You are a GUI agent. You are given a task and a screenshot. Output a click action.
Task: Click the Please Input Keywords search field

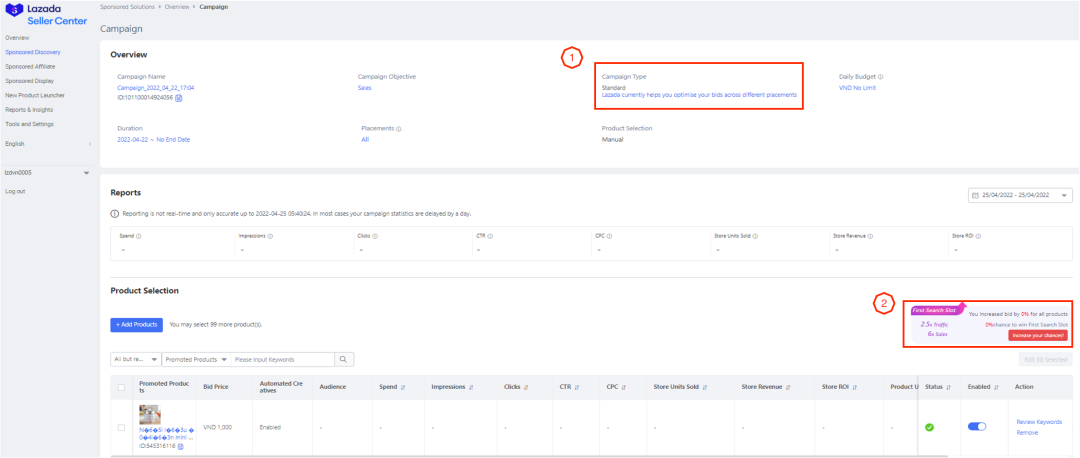coord(281,359)
